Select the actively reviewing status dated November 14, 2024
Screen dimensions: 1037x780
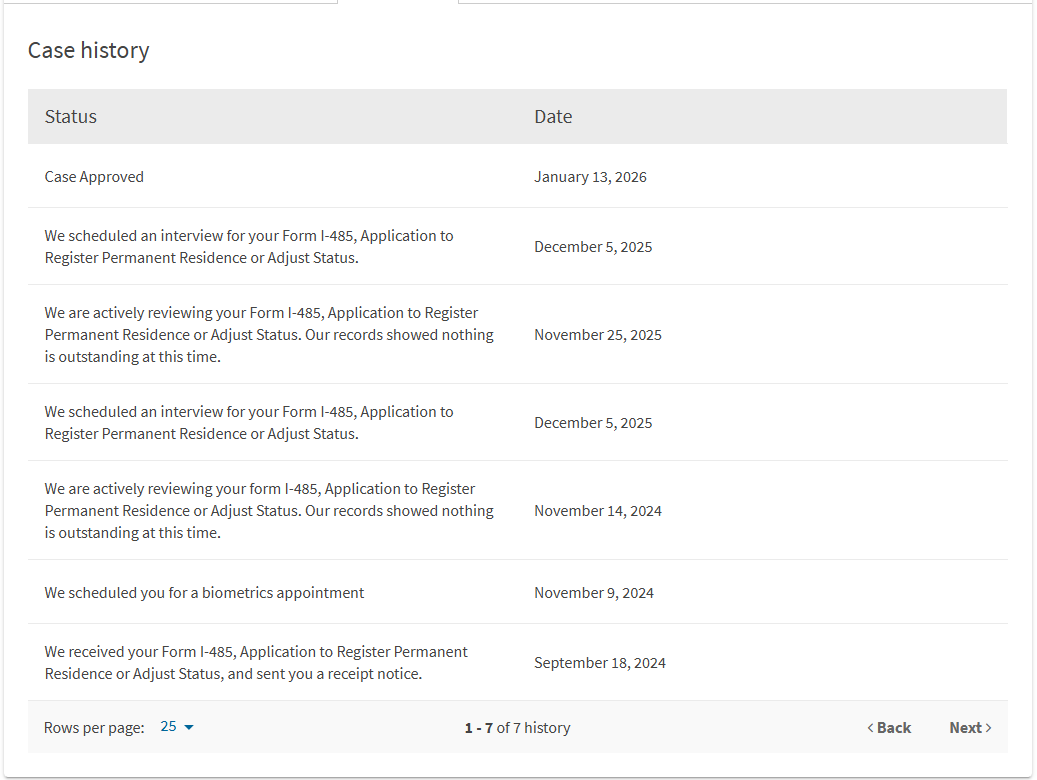click(269, 511)
